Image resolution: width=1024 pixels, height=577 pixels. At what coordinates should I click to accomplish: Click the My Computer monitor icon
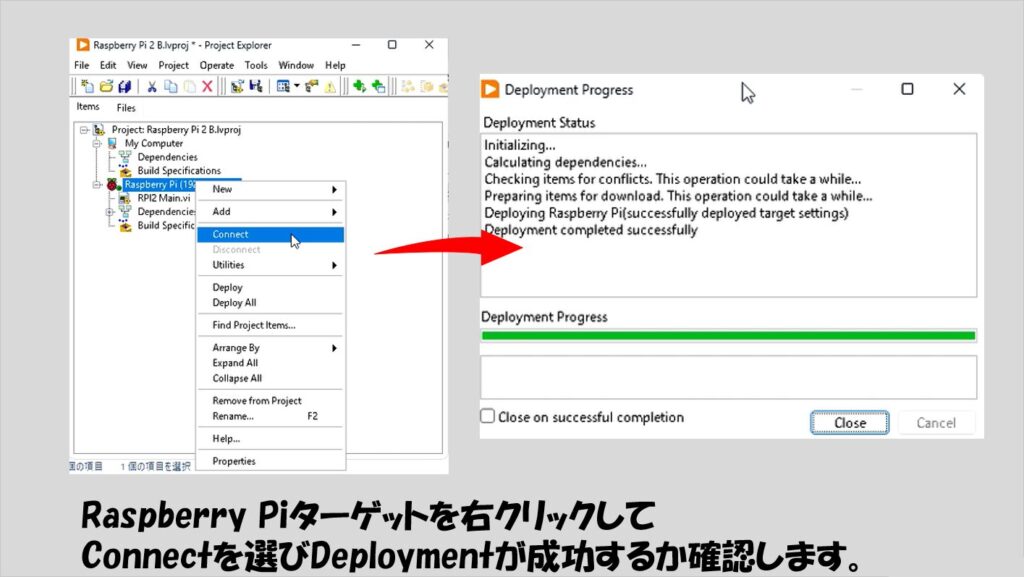click(x=112, y=143)
